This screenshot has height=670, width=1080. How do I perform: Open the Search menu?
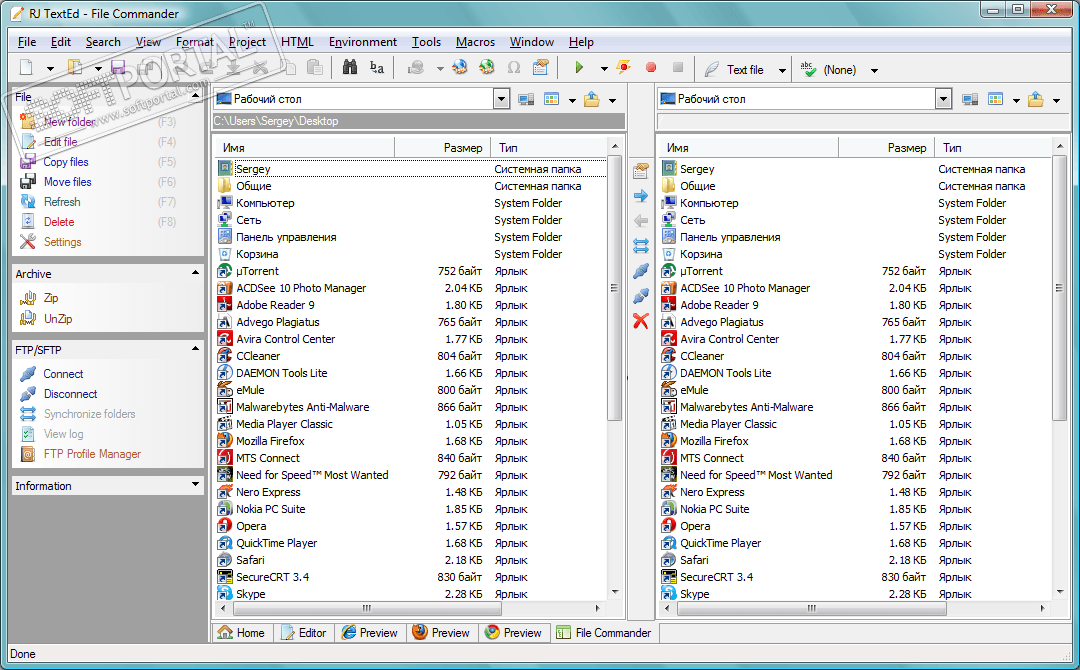click(x=103, y=42)
